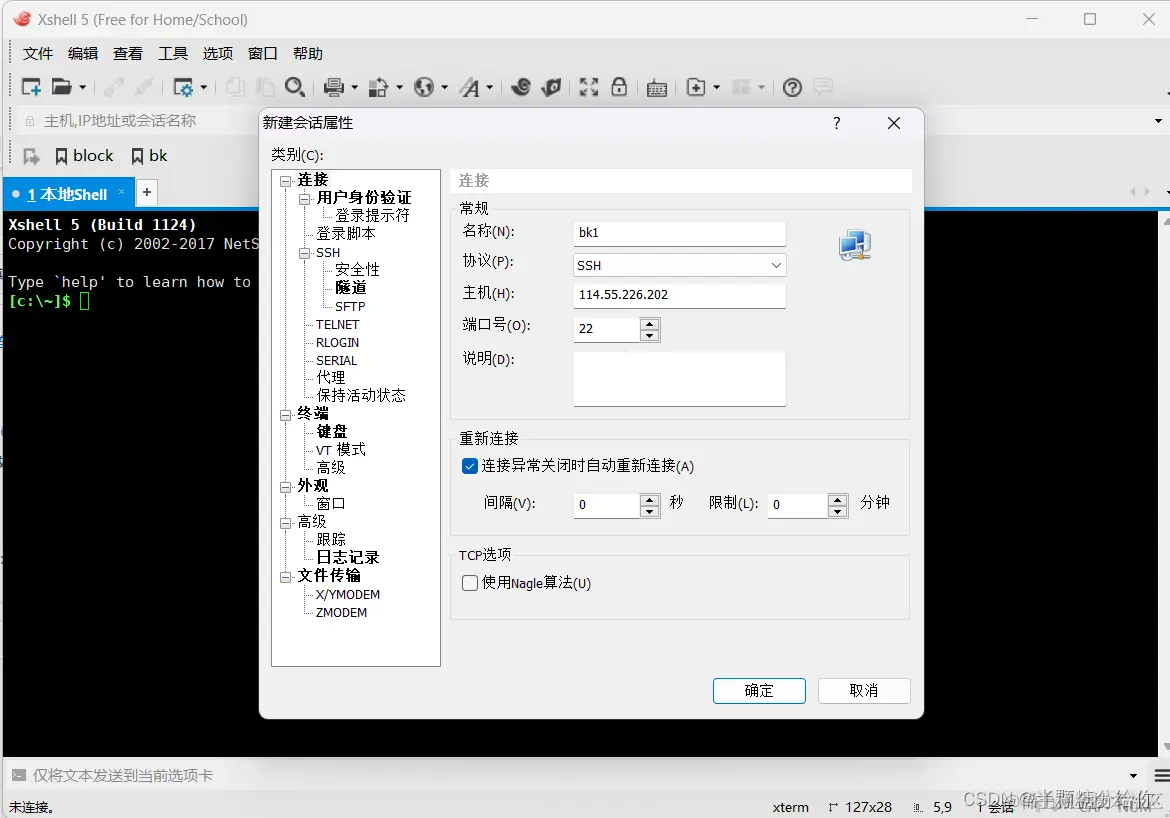Click the bookmark arrow icon left of block
Screen dimensions: 1170x818
click(x=31, y=156)
